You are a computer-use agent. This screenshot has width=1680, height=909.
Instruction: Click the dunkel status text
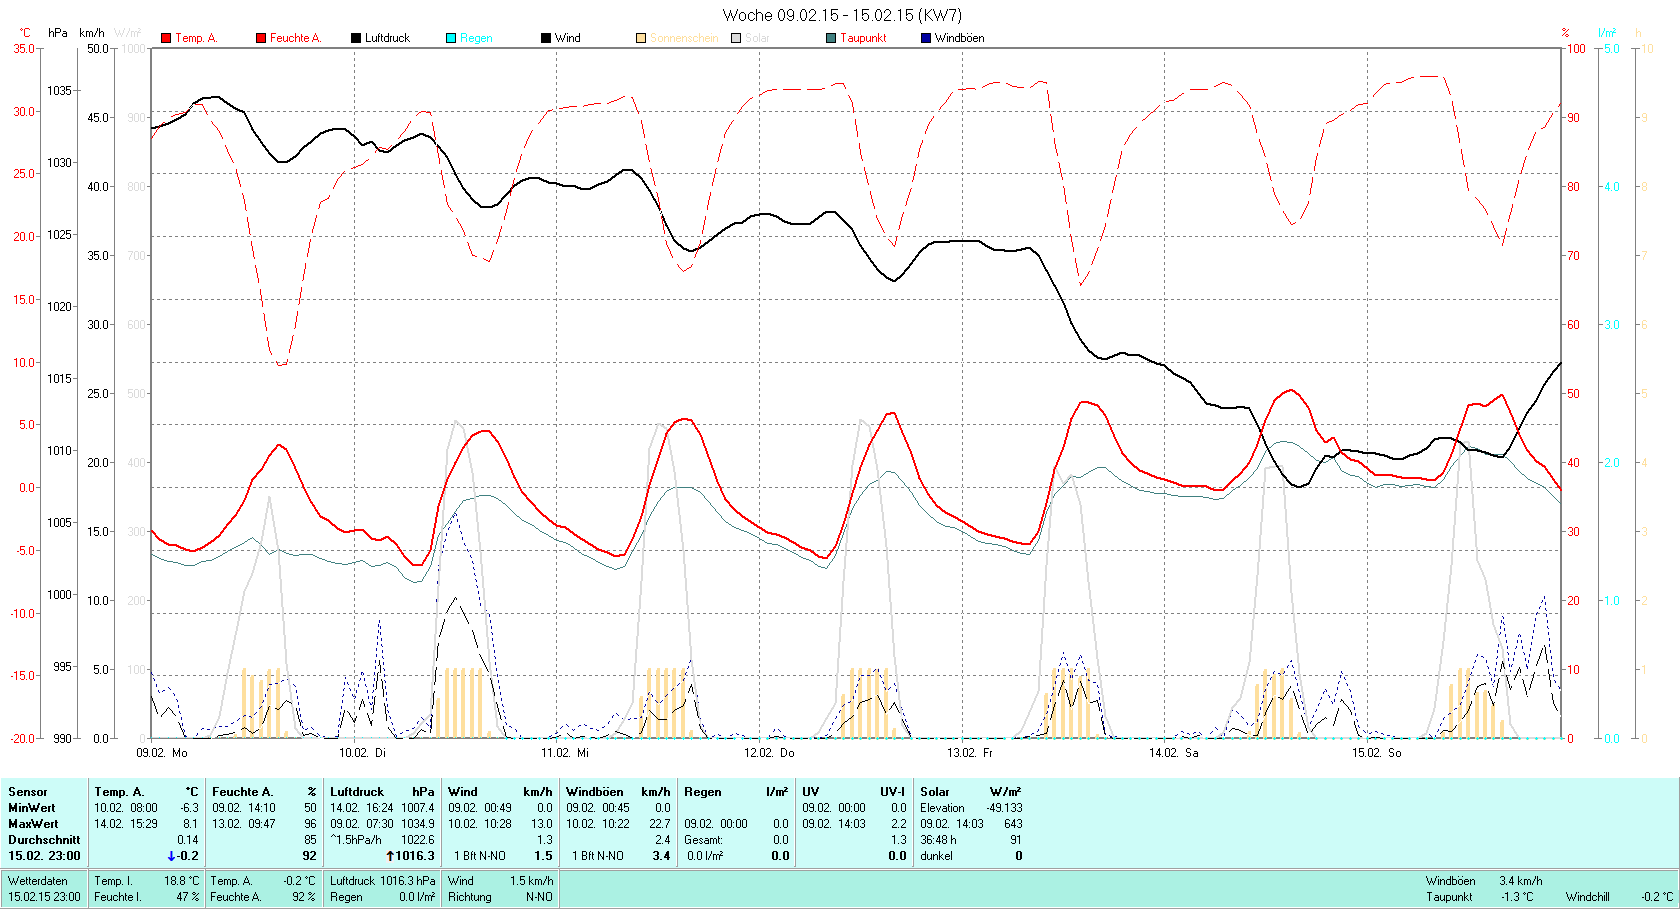(x=936, y=856)
